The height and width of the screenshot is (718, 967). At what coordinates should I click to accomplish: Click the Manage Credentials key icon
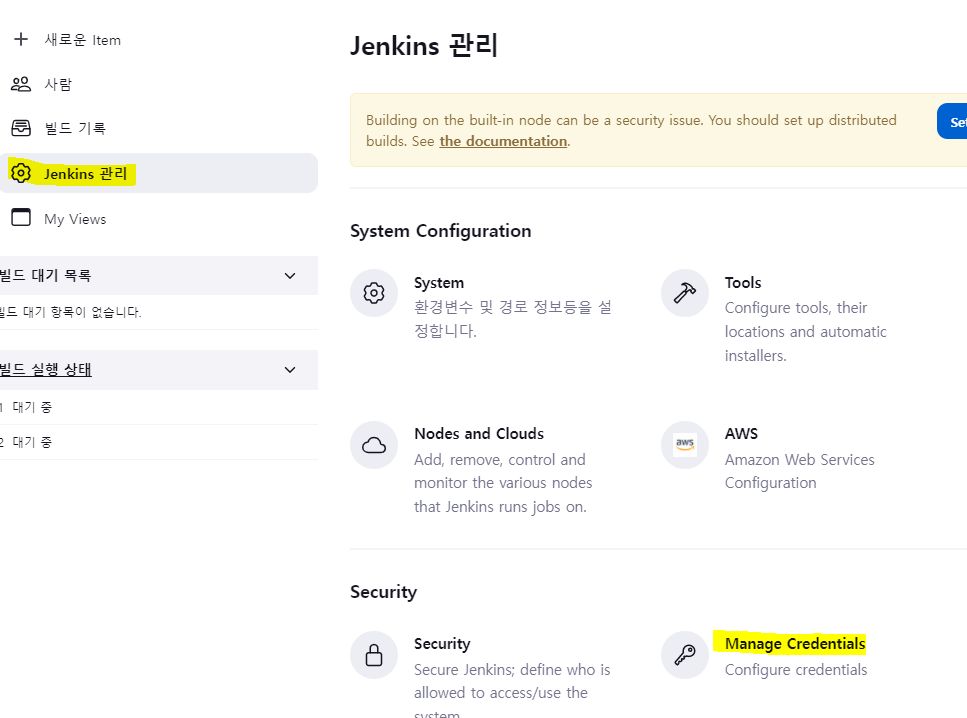click(685, 654)
